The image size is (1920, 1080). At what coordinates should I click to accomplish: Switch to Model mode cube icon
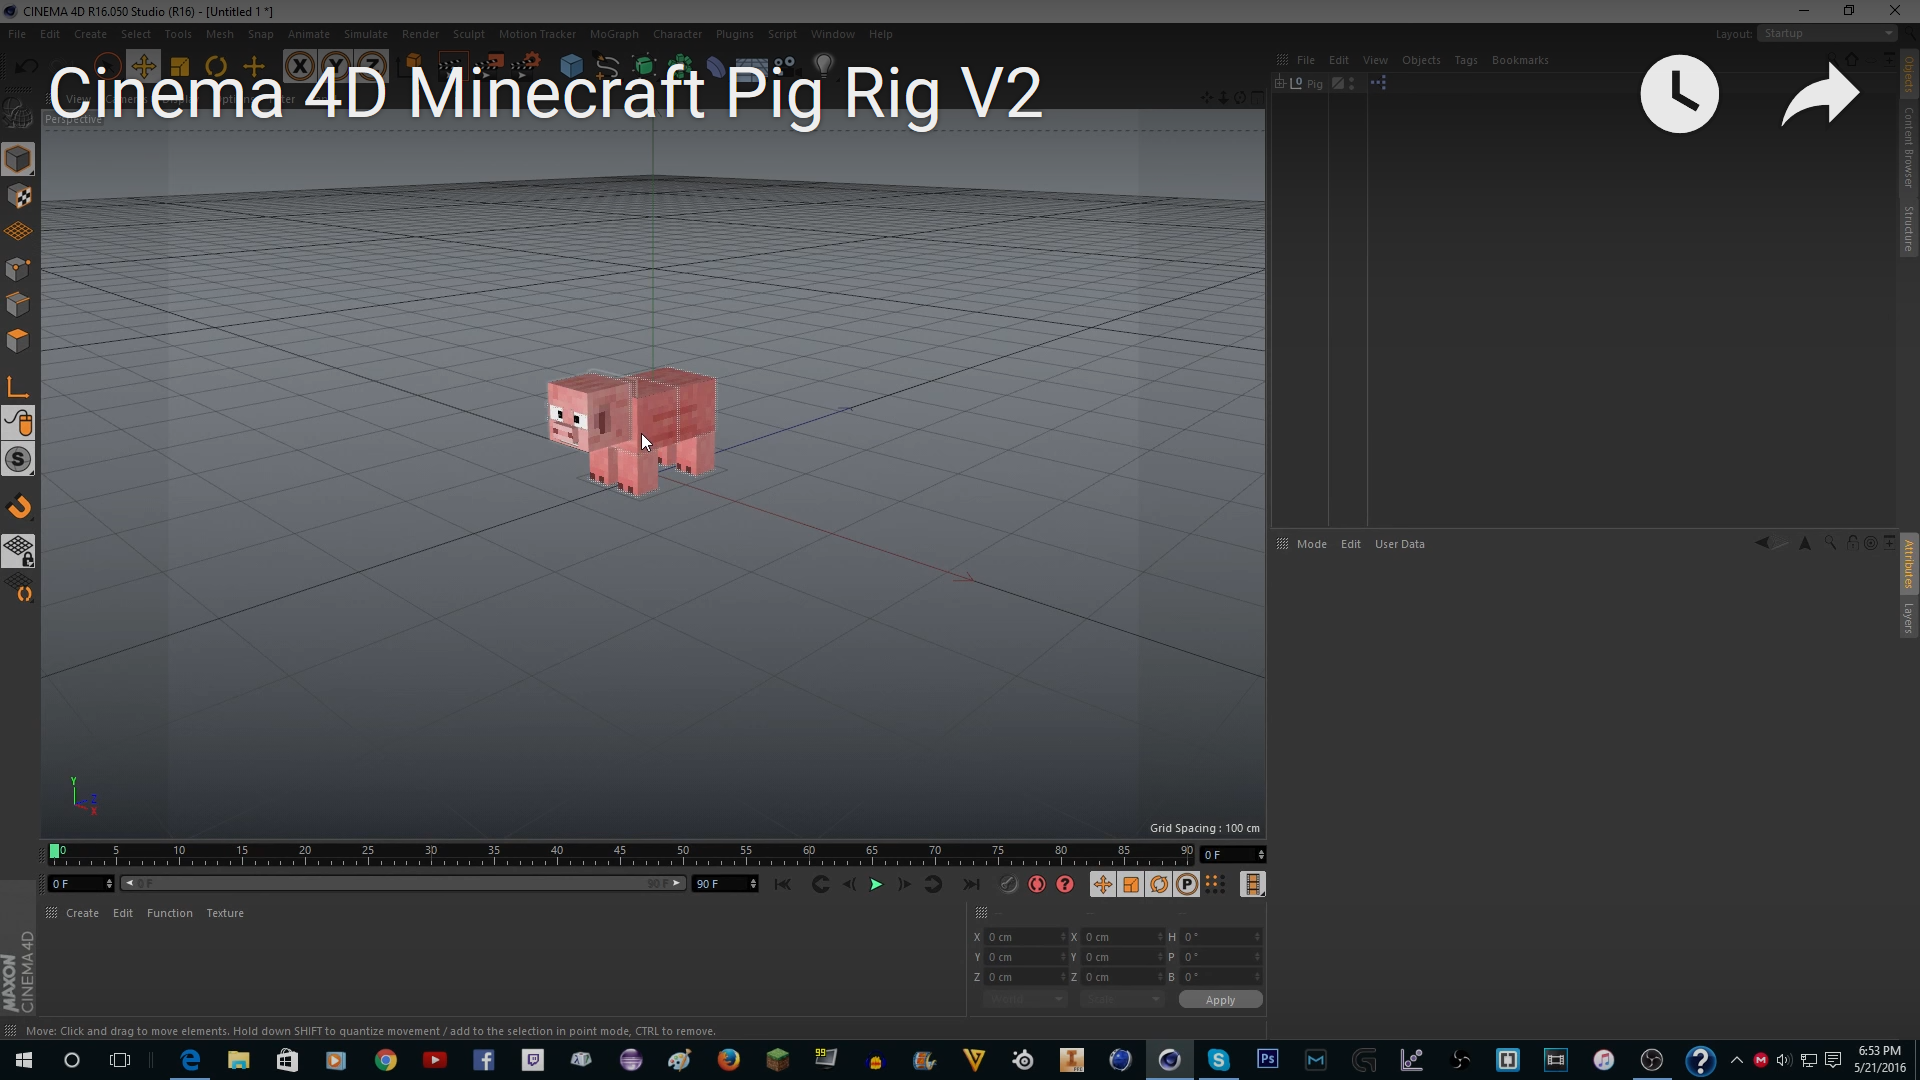(x=18, y=159)
